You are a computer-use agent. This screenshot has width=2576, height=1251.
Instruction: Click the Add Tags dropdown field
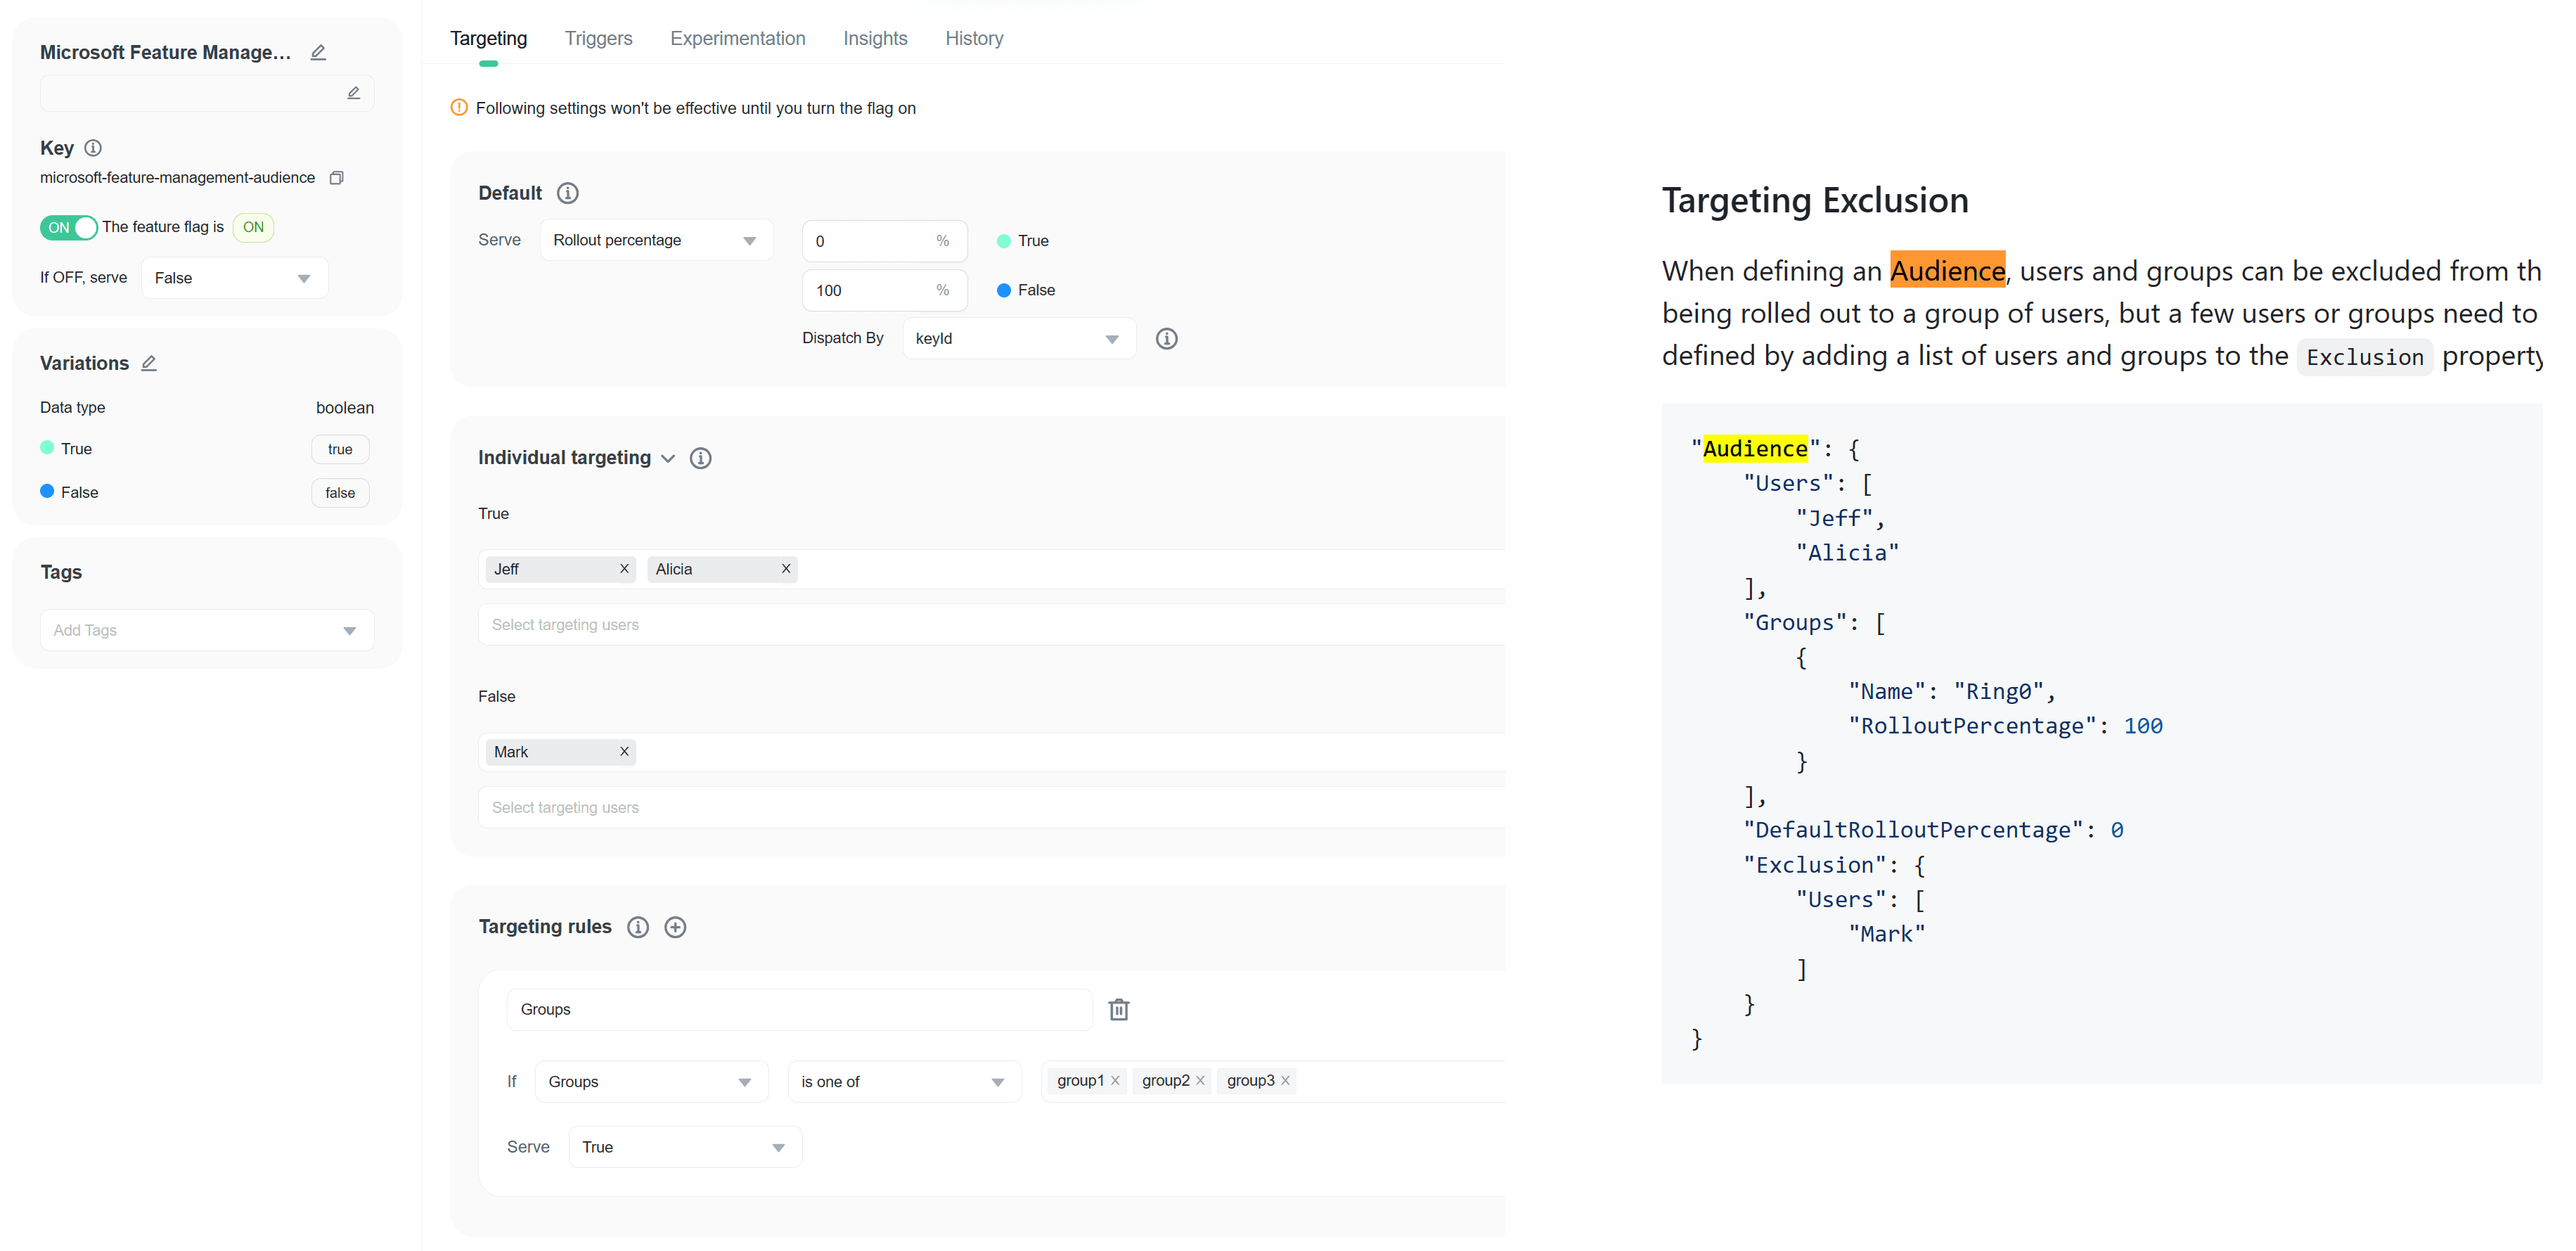click(206, 630)
